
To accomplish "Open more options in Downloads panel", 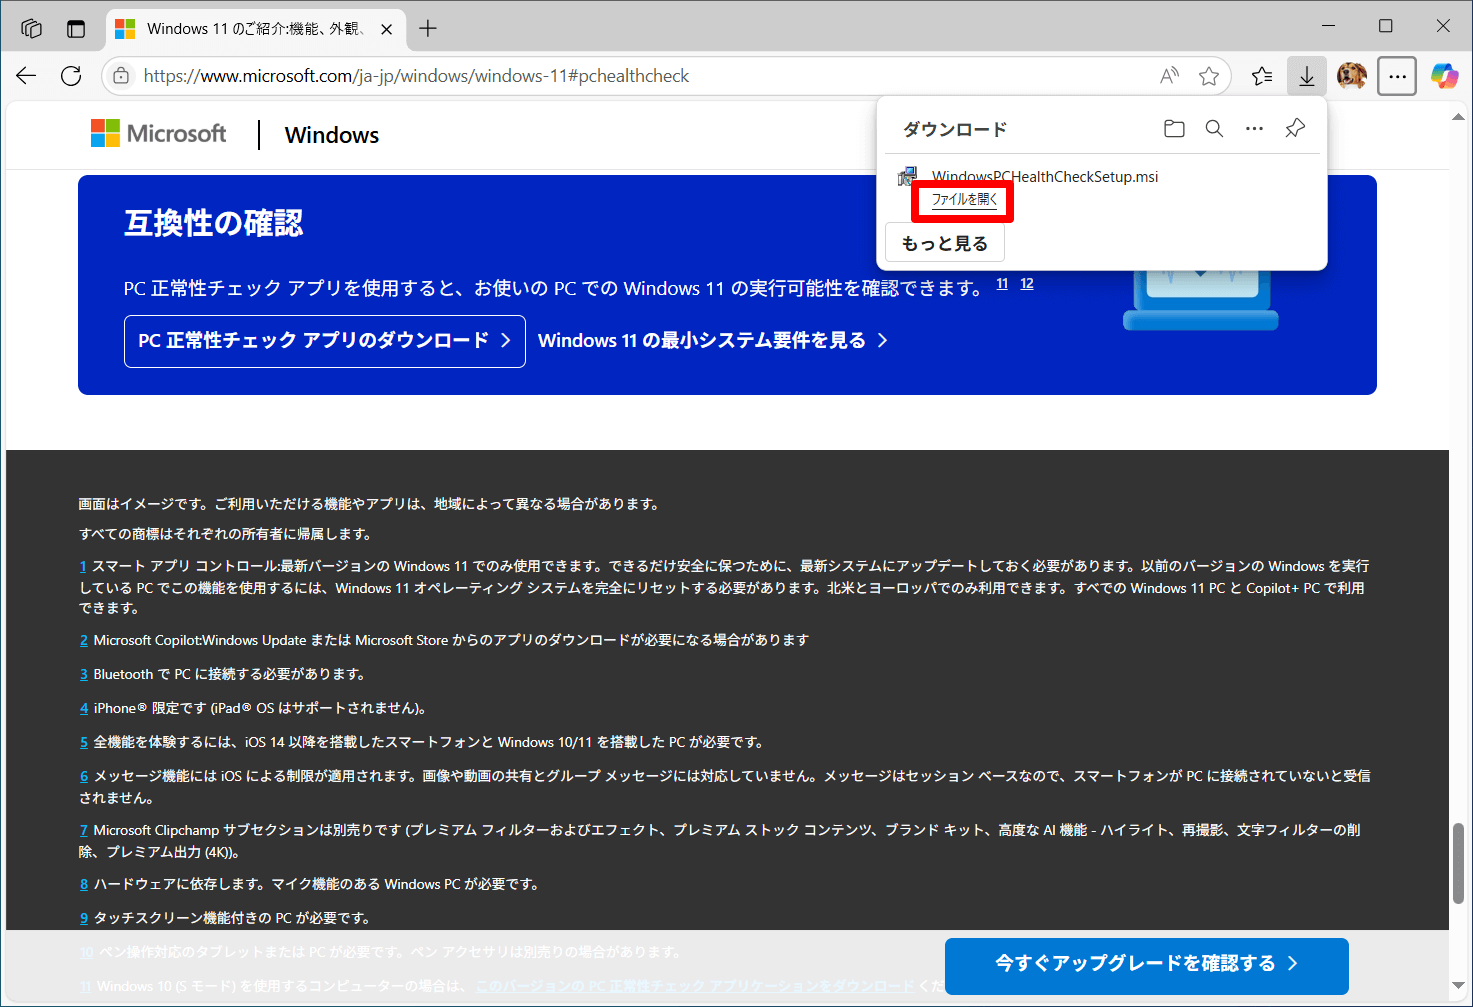I will tap(1254, 129).
